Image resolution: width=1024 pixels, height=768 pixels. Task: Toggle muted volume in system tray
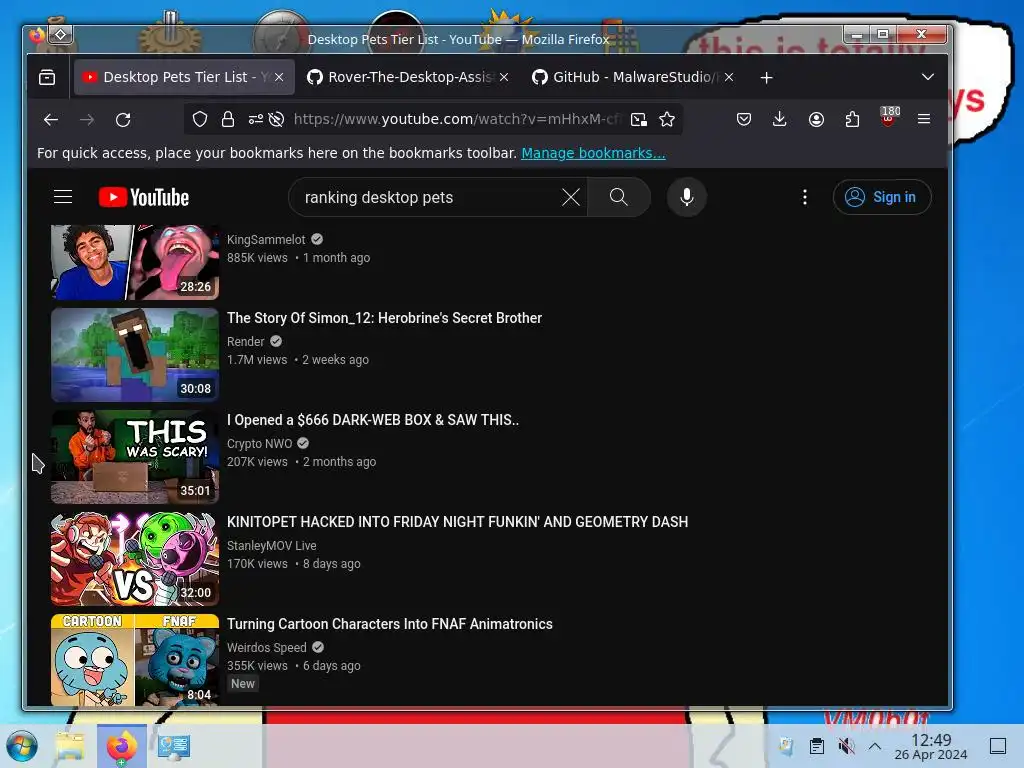coord(846,746)
